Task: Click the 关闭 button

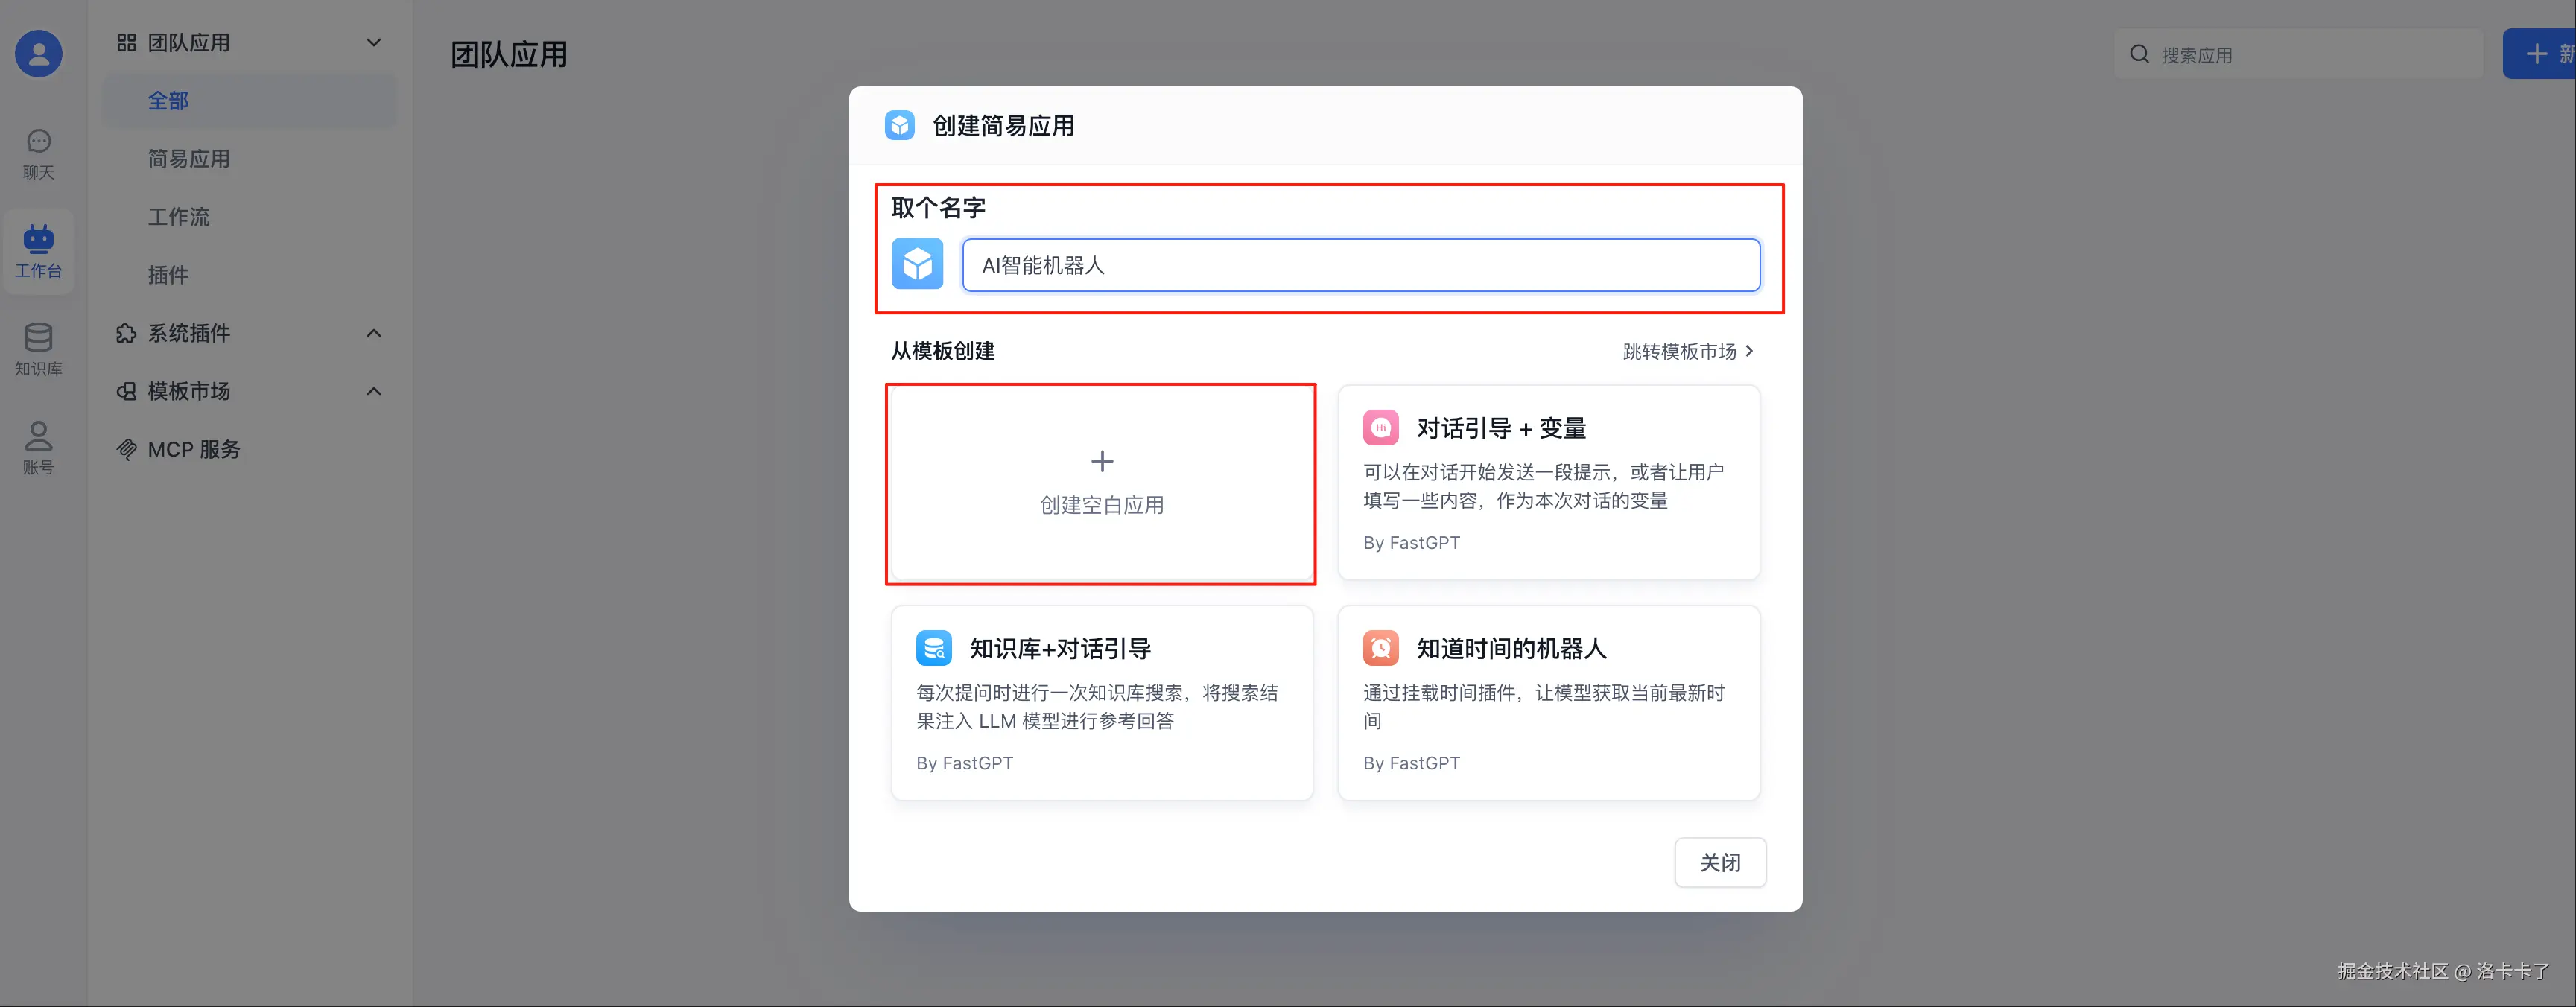Action: [1719, 862]
